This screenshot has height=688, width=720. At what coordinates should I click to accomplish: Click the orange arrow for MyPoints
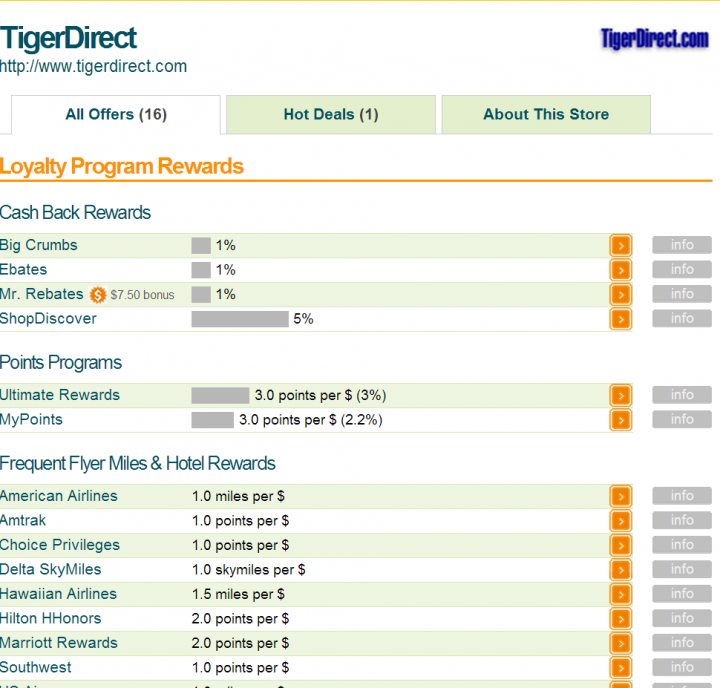[x=621, y=420]
